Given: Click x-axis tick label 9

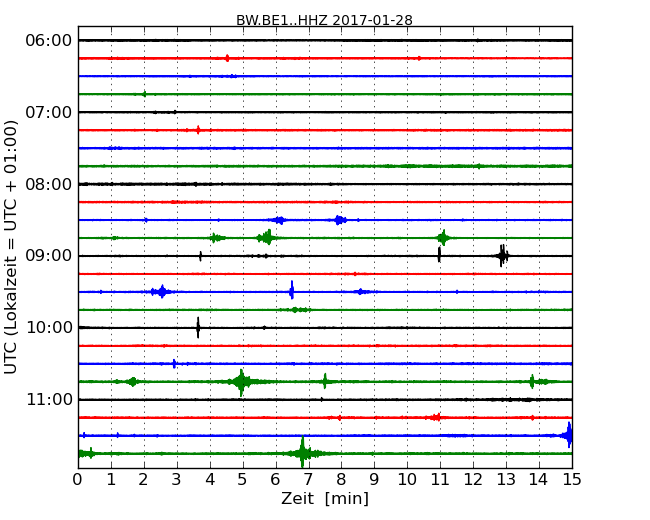Looking at the screenshot, I should pyautogui.click(x=374, y=480).
